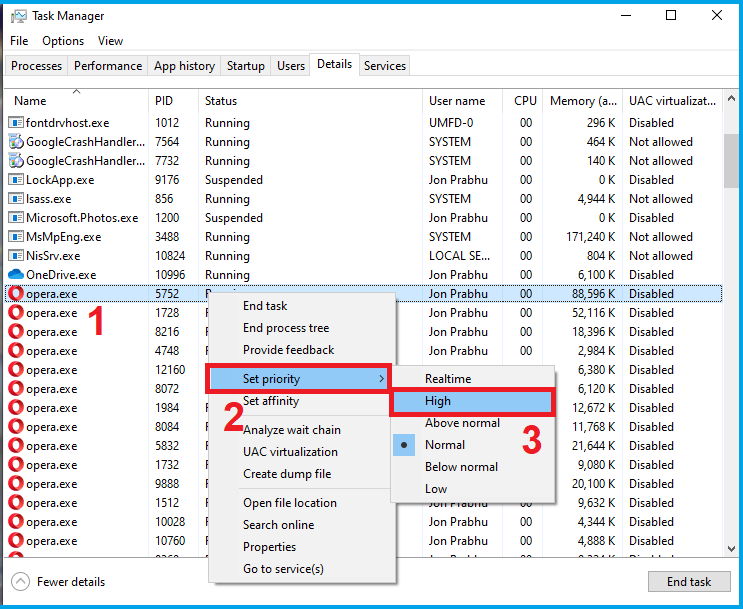Click the LockApp.exe process icon

tap(16, 180)
